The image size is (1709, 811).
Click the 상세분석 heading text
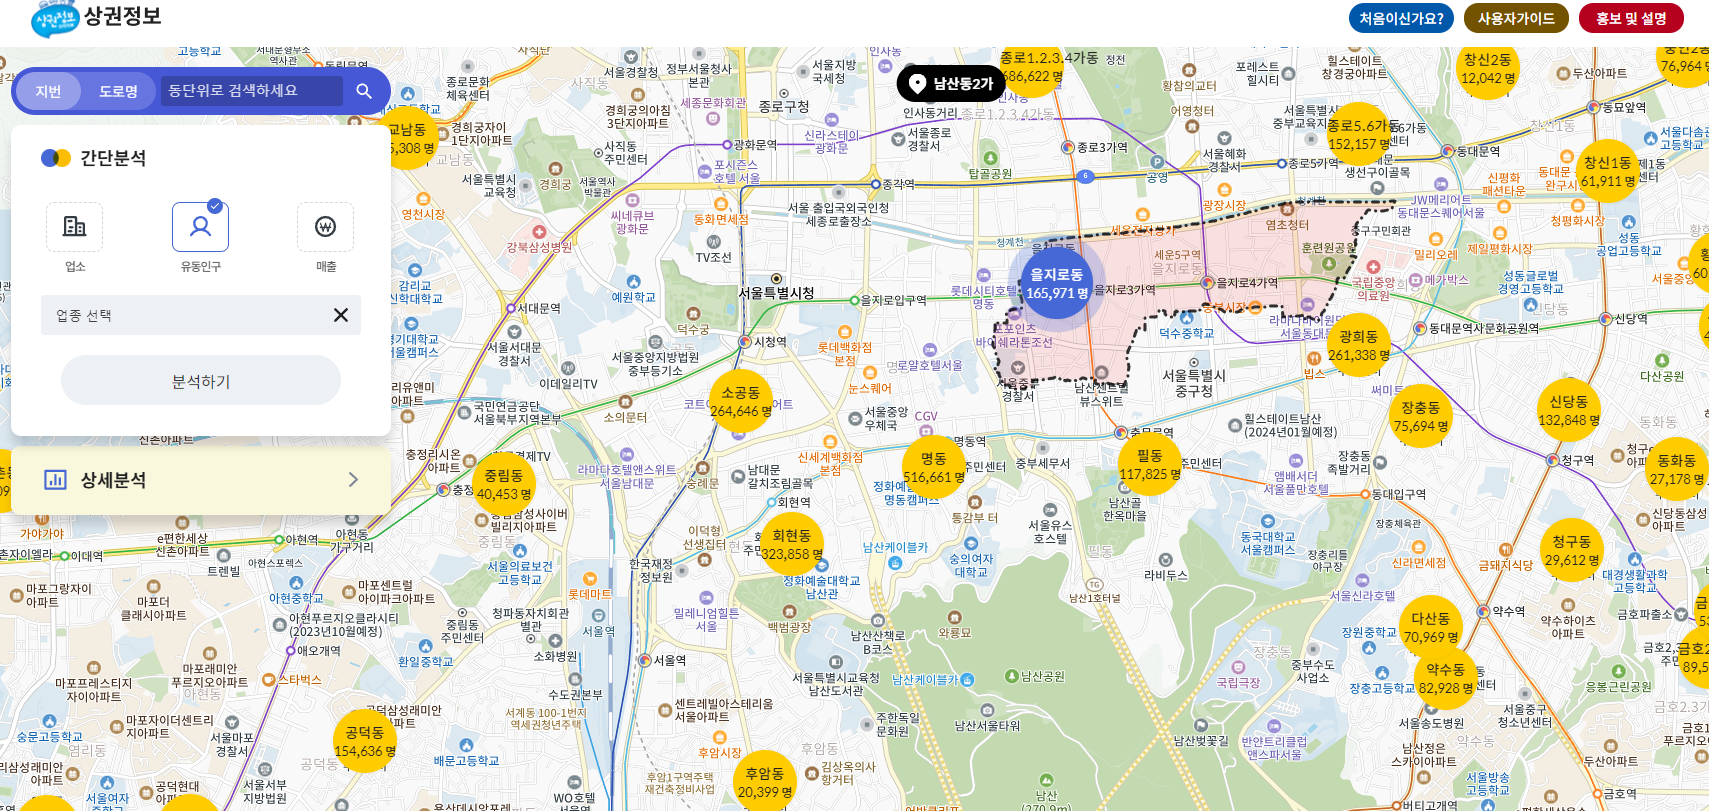(x=113, y=480)
